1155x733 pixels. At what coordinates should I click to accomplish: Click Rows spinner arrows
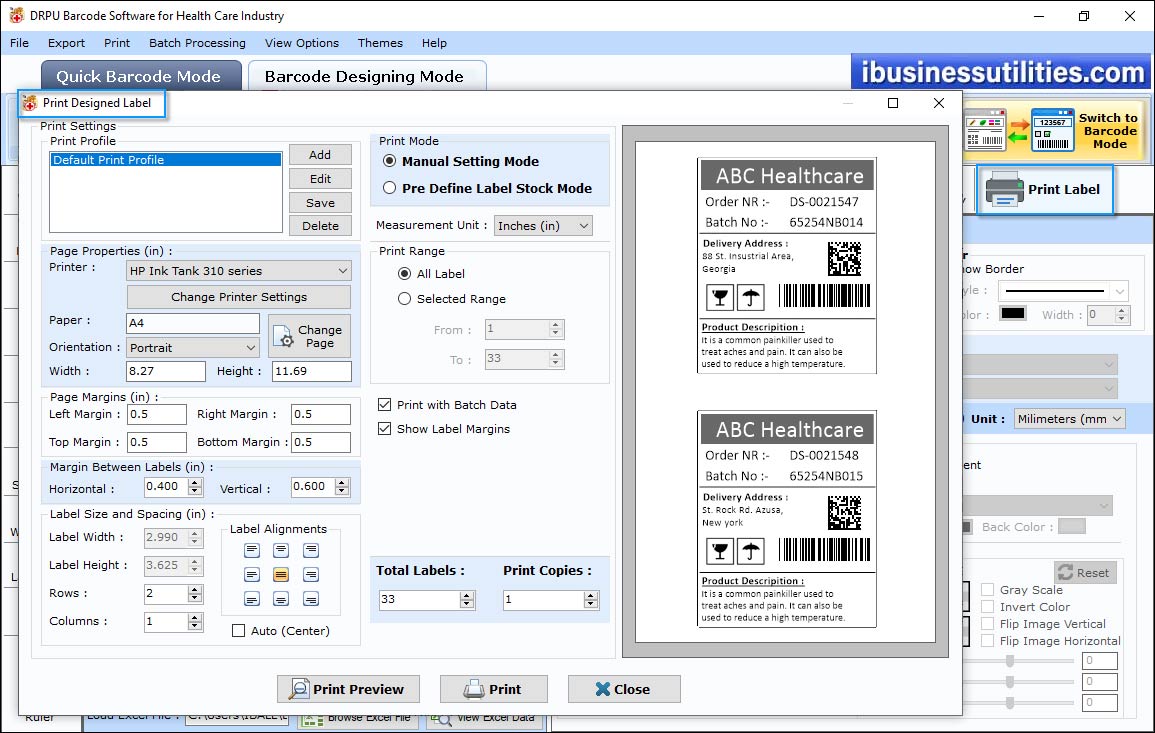[x=194, y=594]
